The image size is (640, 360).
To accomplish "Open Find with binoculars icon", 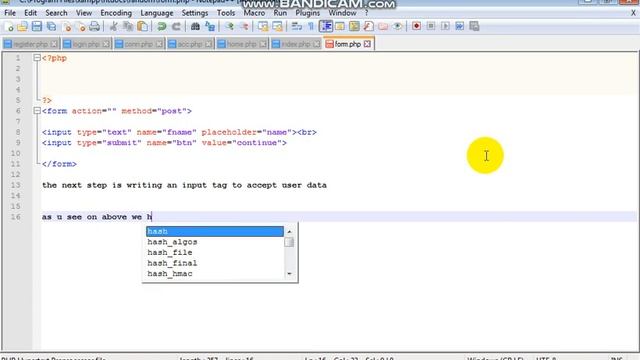I will coord(195,27).
